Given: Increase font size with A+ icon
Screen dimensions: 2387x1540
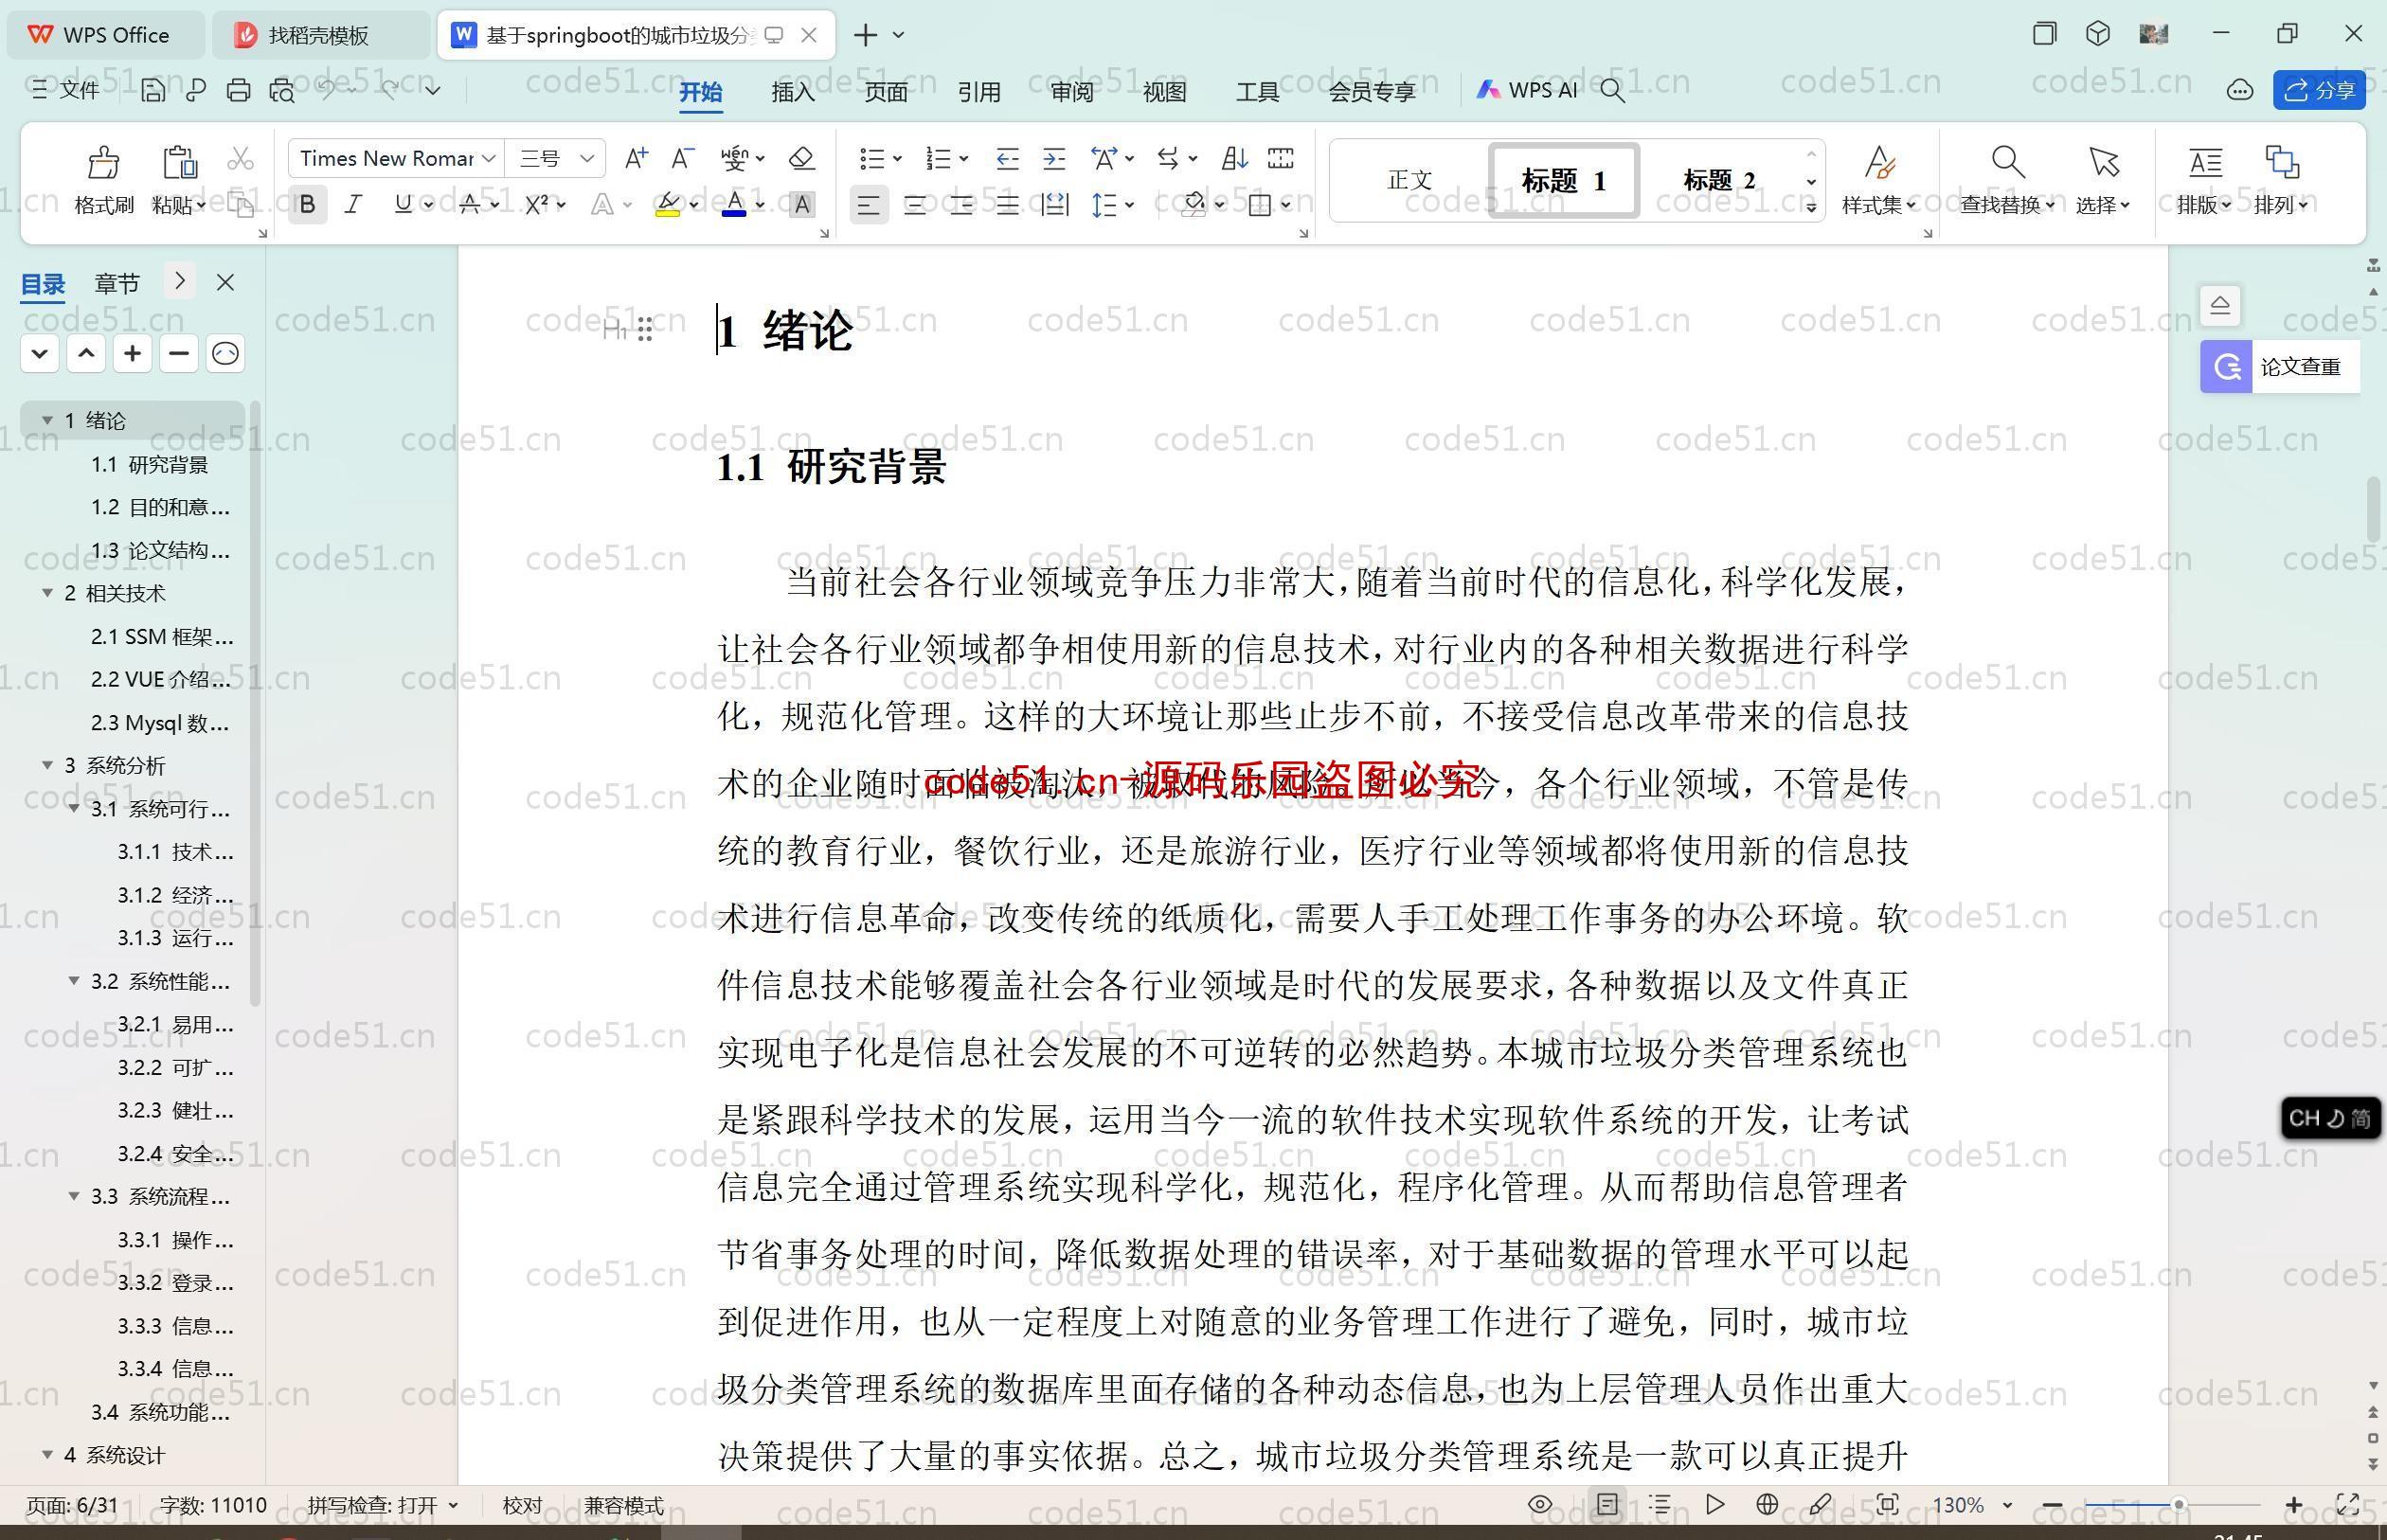Looking at the screenshot, I should pyautogui.click(x=636, y=158).
